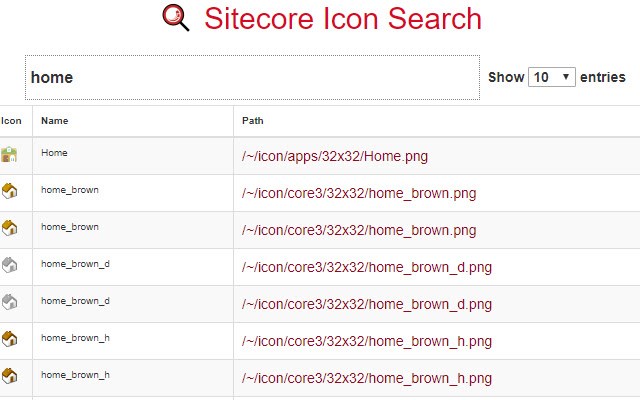Viewport: 640px width, 400px height.
Task: Click the second home_brown row's house icon
Action: (x=10, y=229)
